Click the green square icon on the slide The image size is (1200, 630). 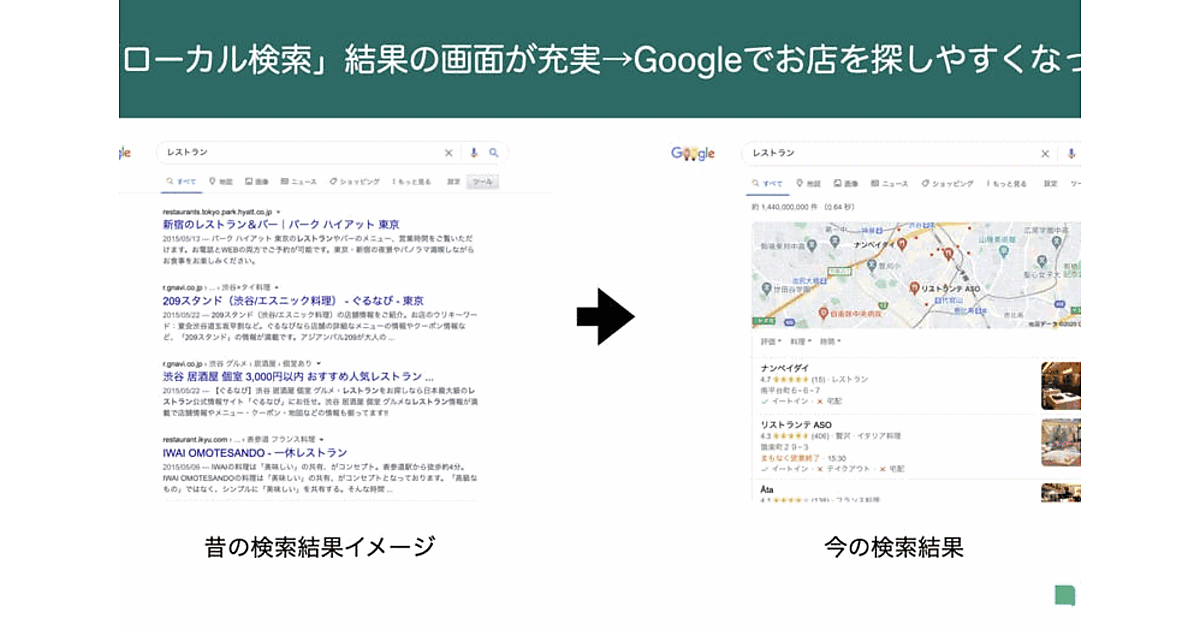pos(1065,595)
